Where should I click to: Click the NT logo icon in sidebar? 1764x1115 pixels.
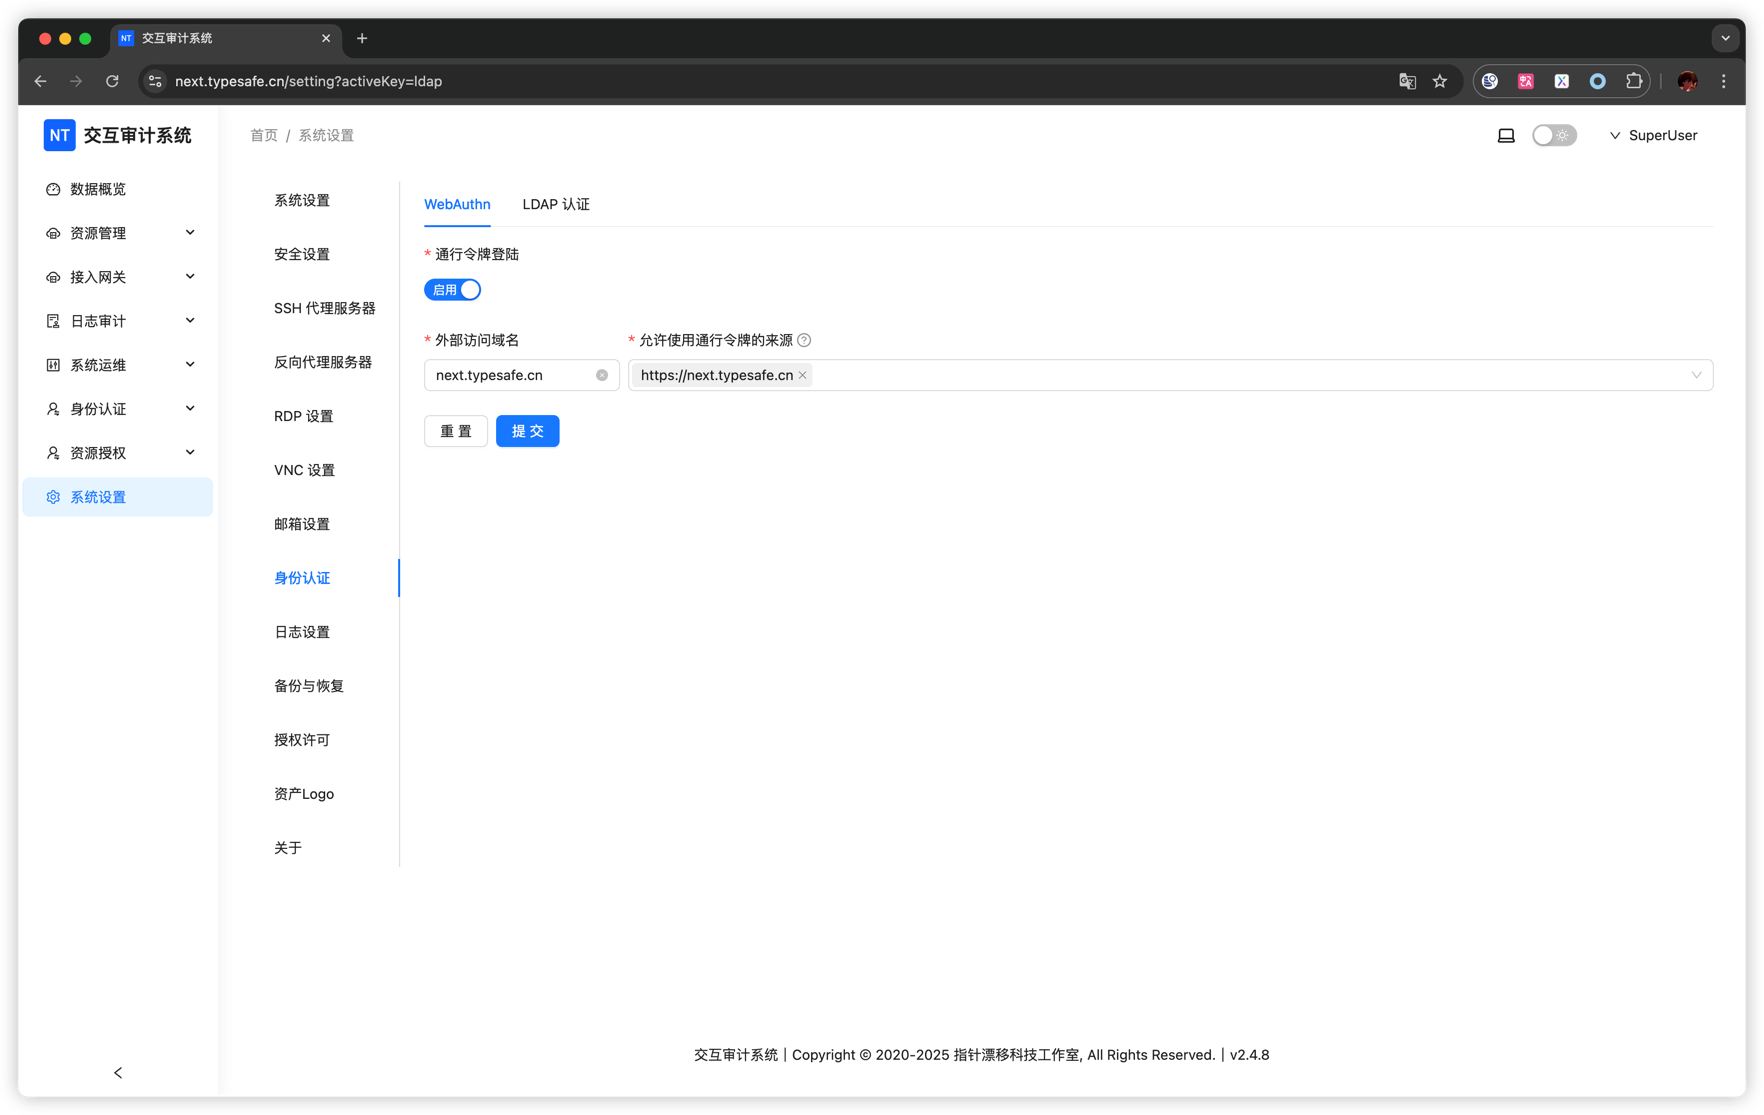point(59,135)
